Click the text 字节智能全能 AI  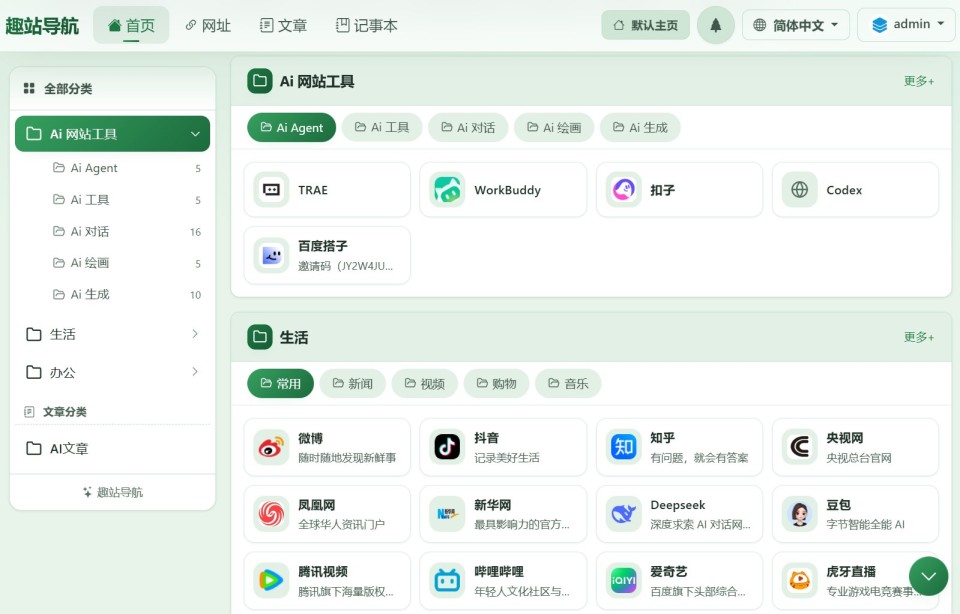[x=865, y=524]
